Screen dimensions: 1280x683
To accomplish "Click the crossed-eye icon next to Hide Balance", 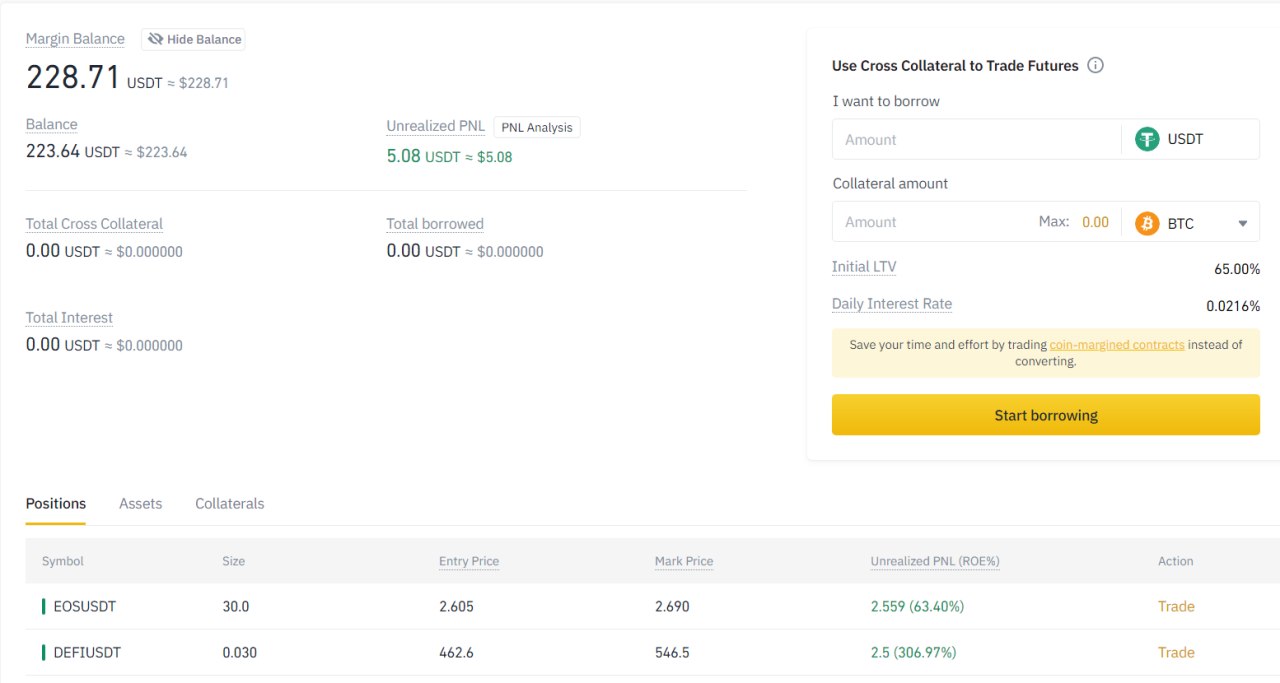I will coord(155,39).
